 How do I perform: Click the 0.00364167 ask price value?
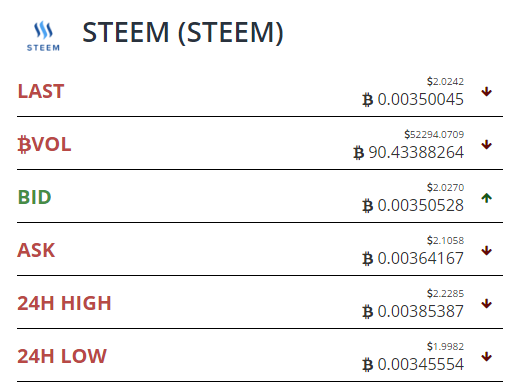[420, 258]
